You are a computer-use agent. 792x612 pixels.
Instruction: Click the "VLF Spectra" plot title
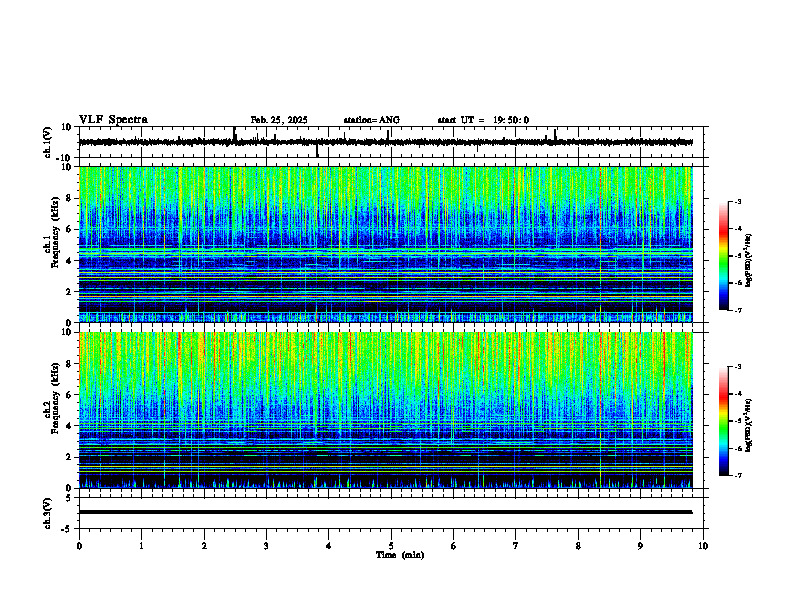[x=114, y=120]
